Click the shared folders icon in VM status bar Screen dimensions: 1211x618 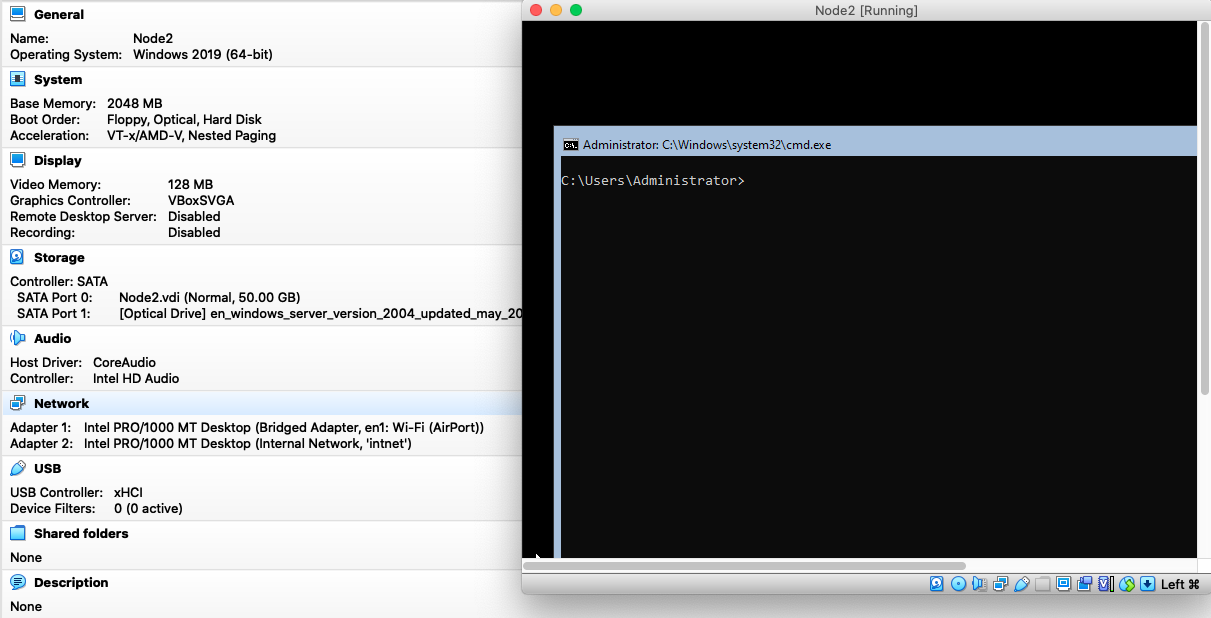(1042, 584)
